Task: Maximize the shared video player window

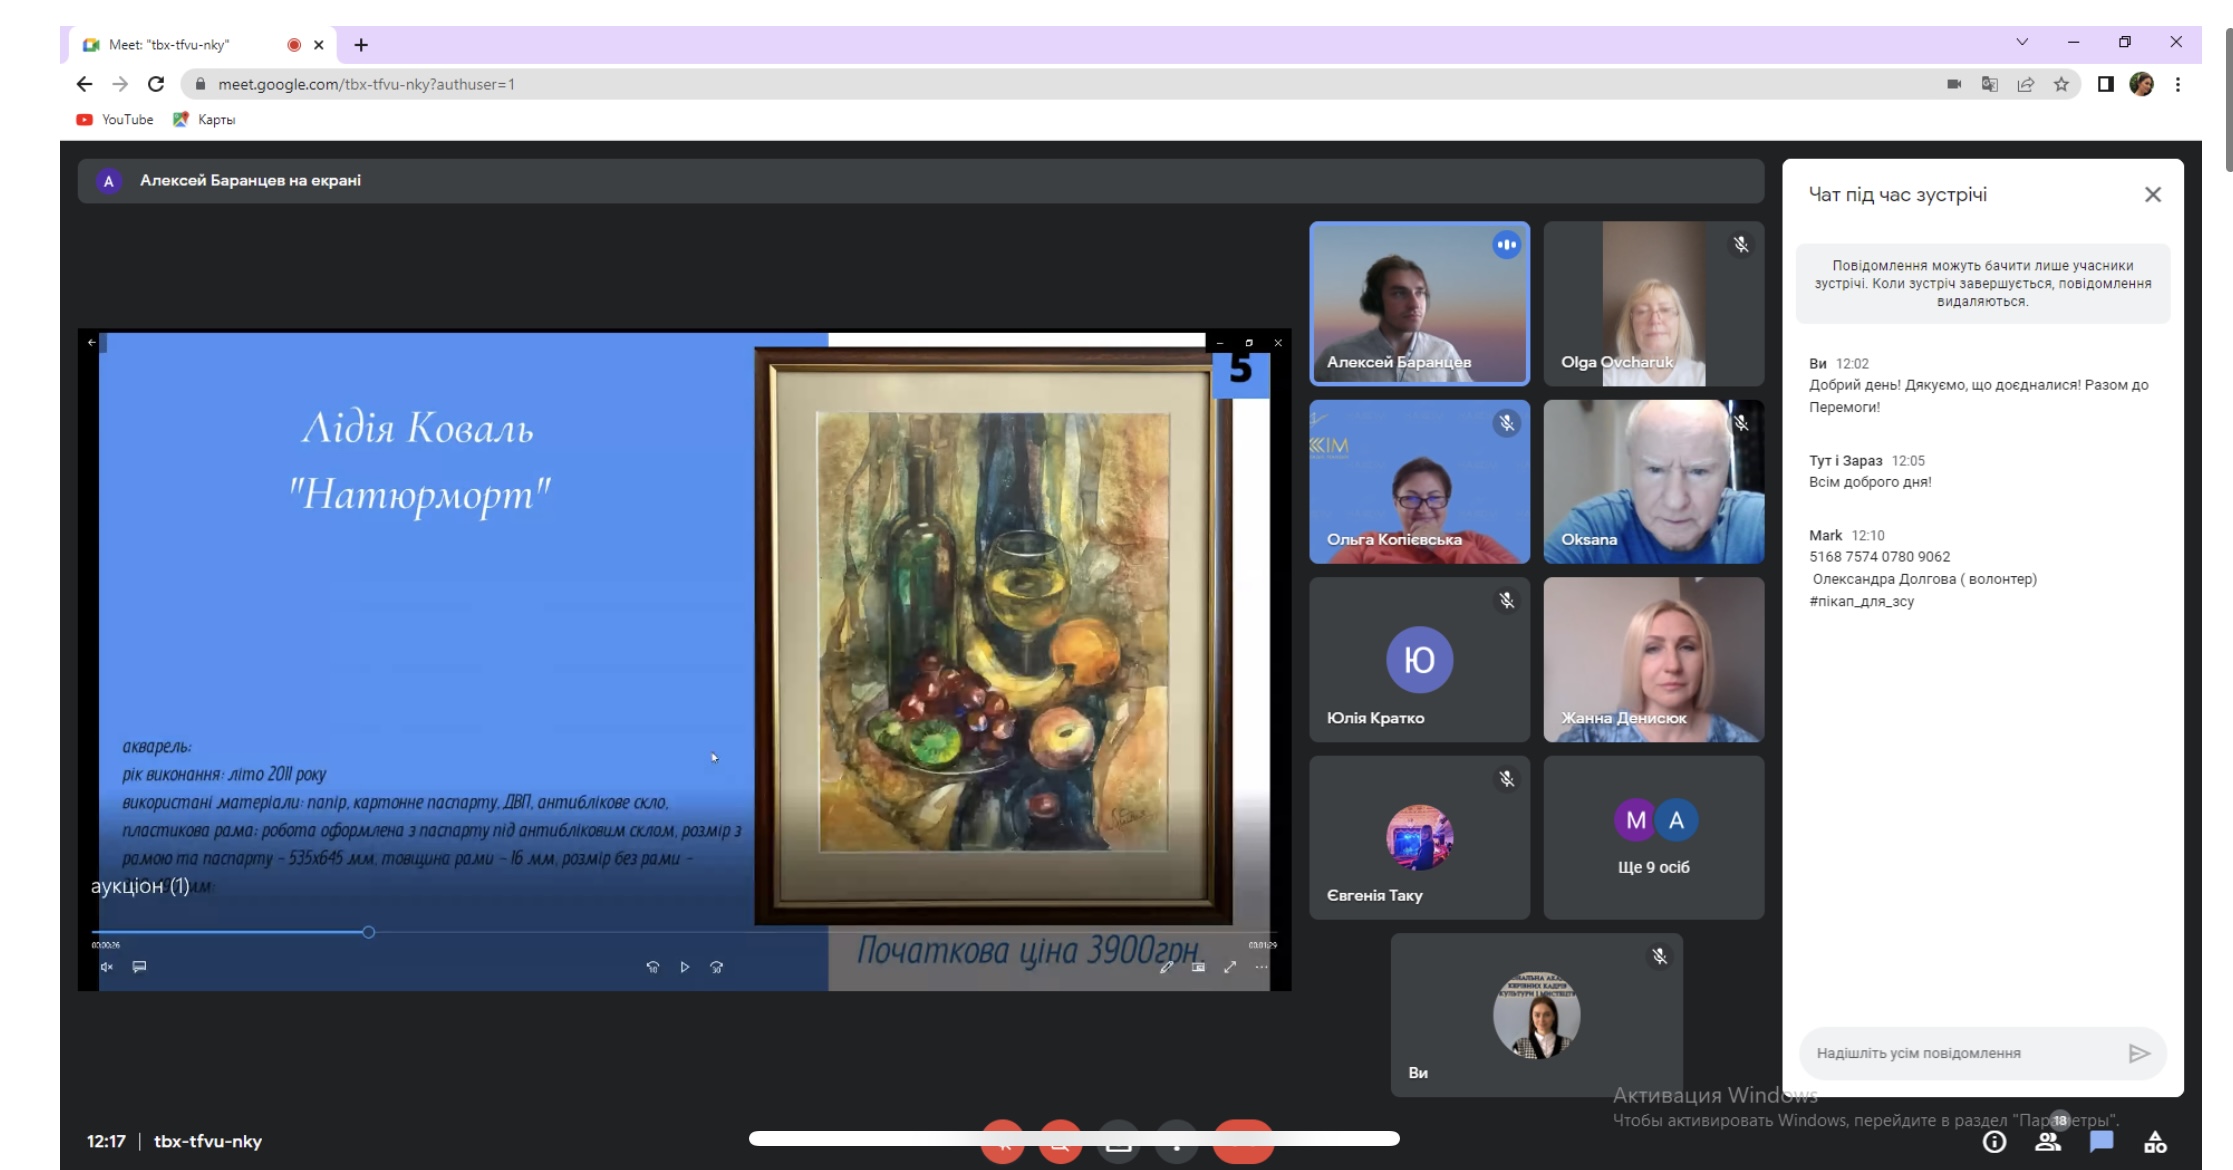Action: [1248, 343]
